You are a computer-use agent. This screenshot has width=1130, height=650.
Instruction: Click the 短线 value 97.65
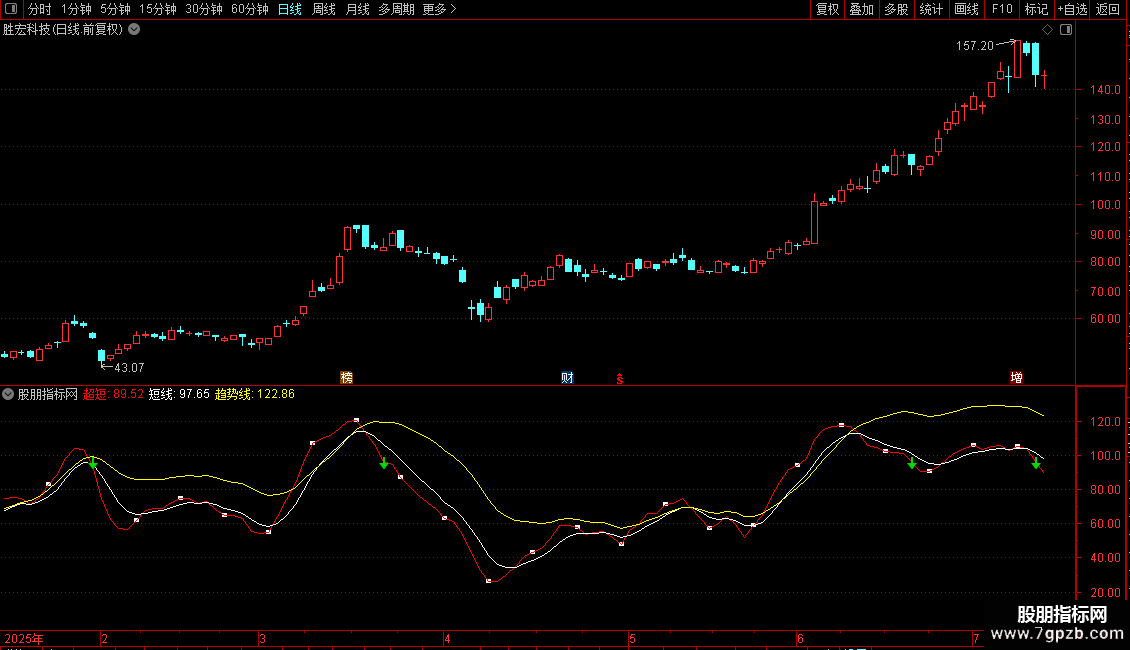(x=195, y=394)
